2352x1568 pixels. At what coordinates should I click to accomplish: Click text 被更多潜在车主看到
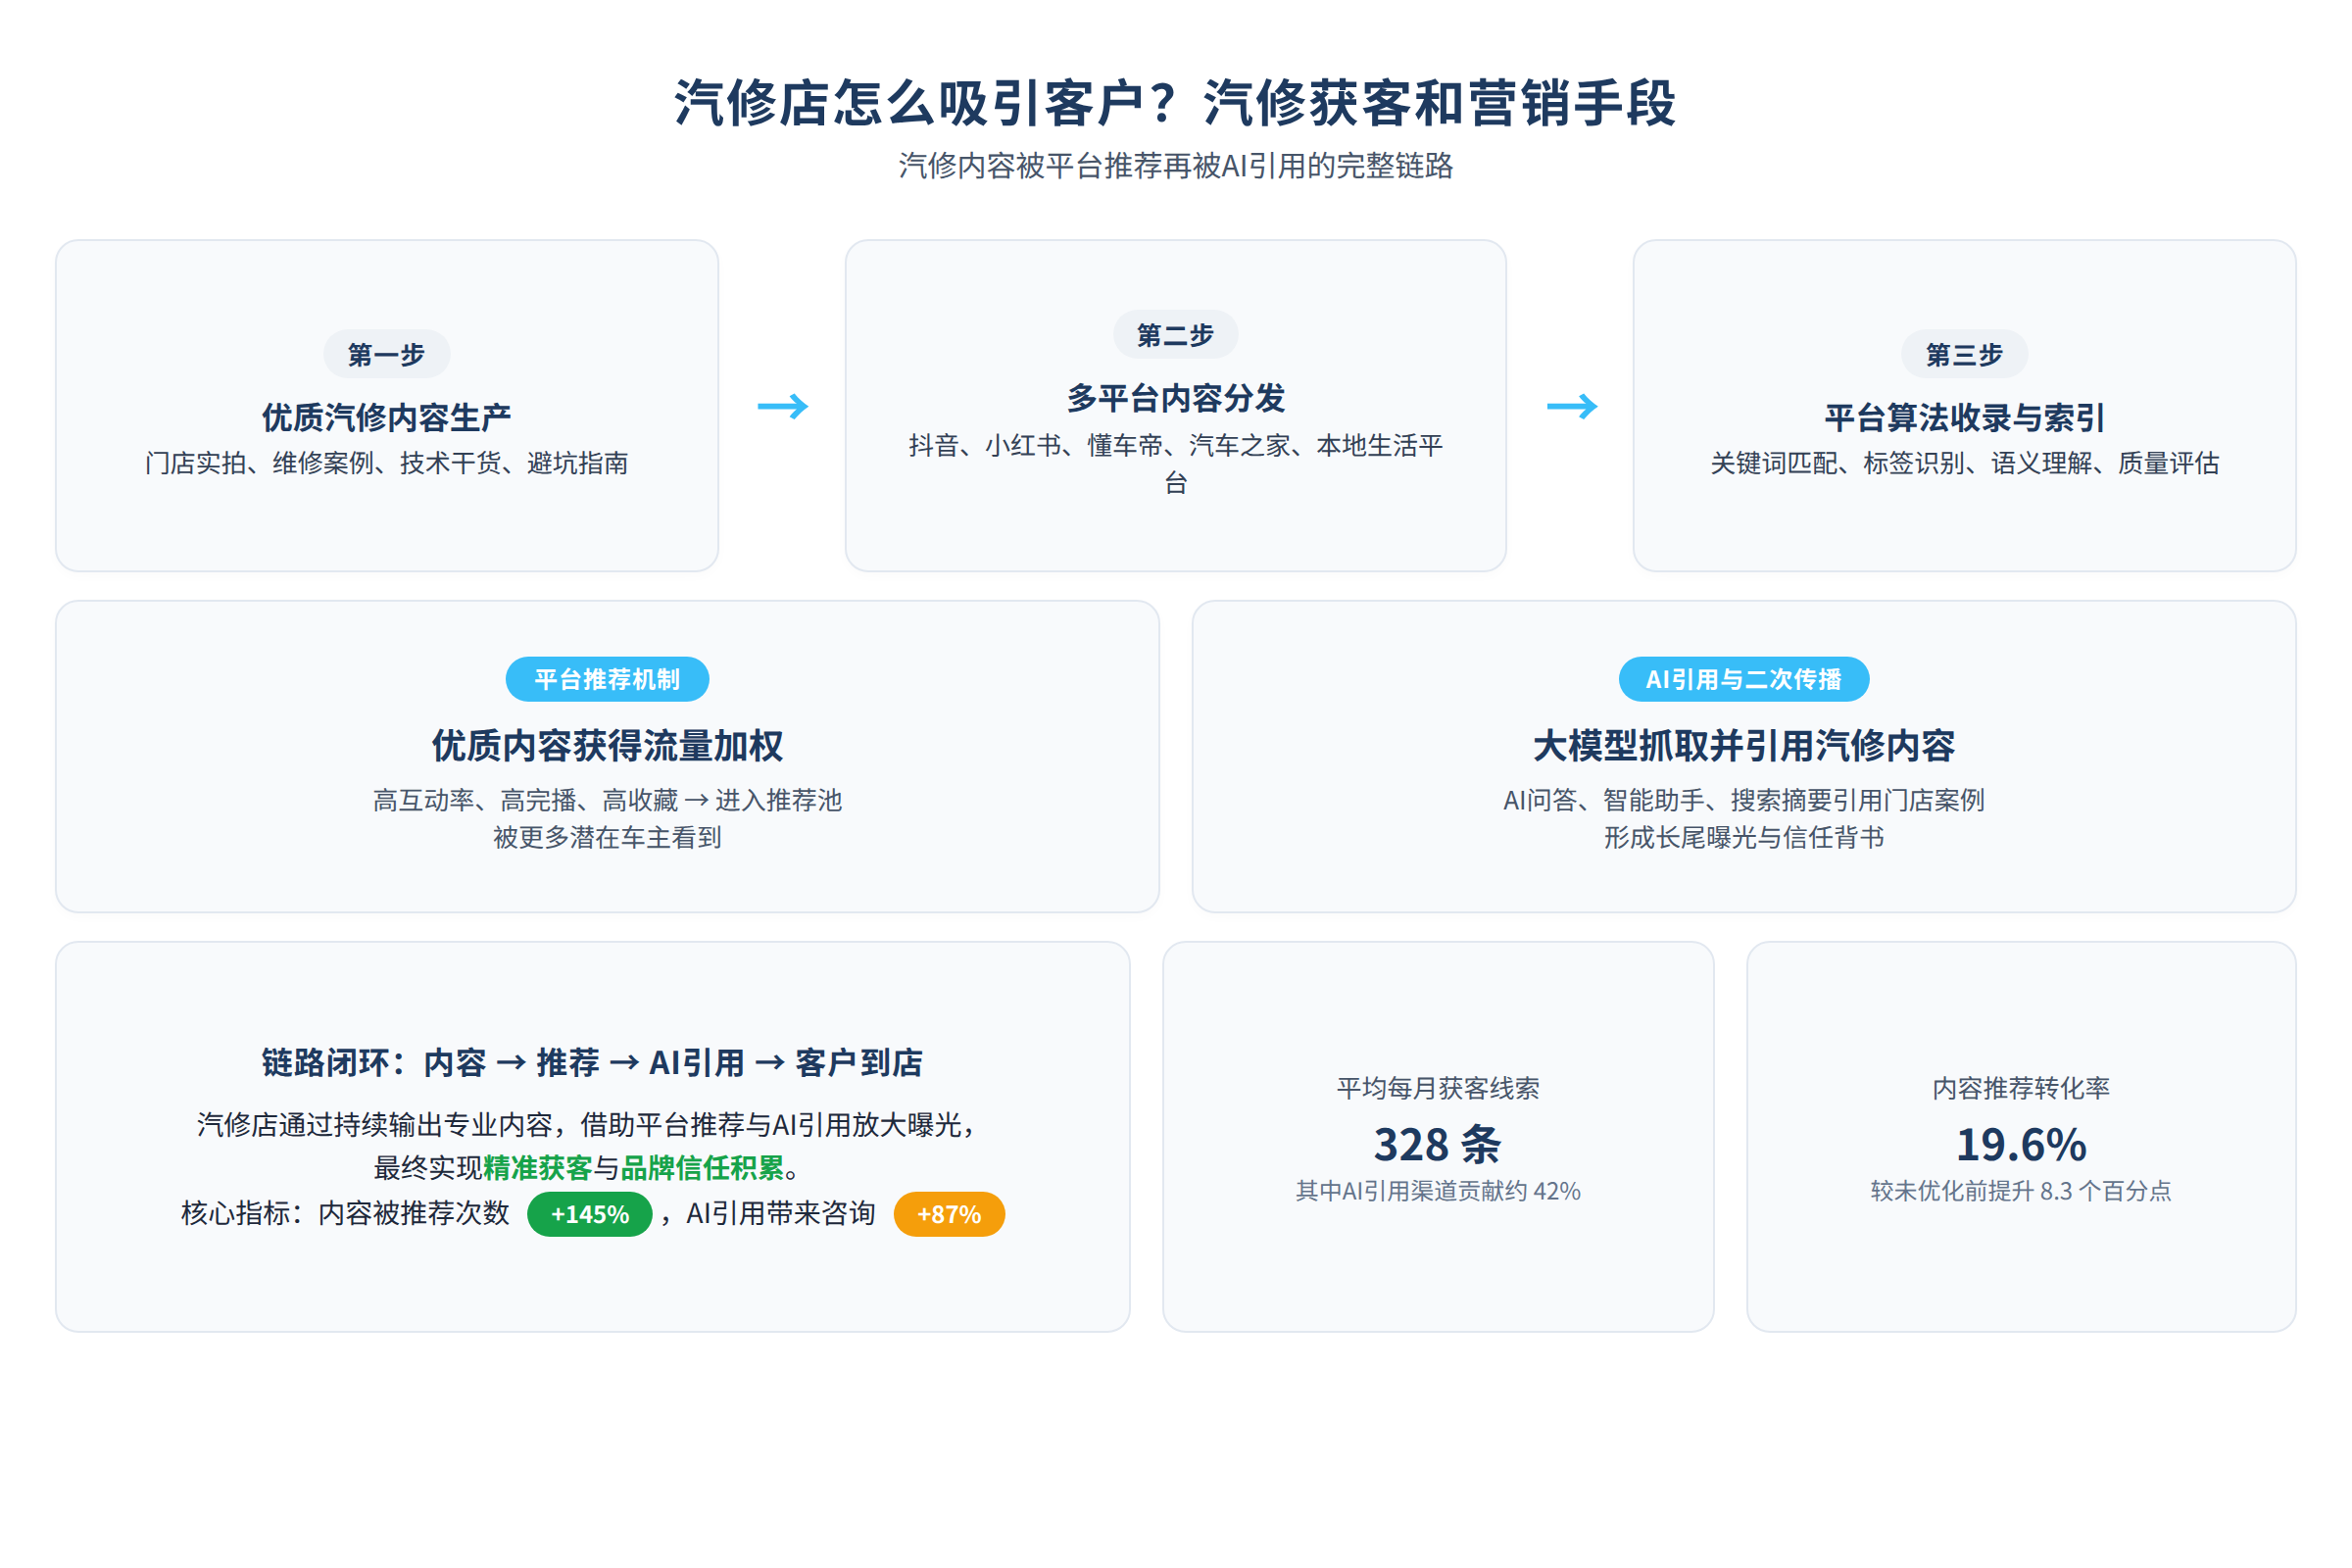coord(607,838)
